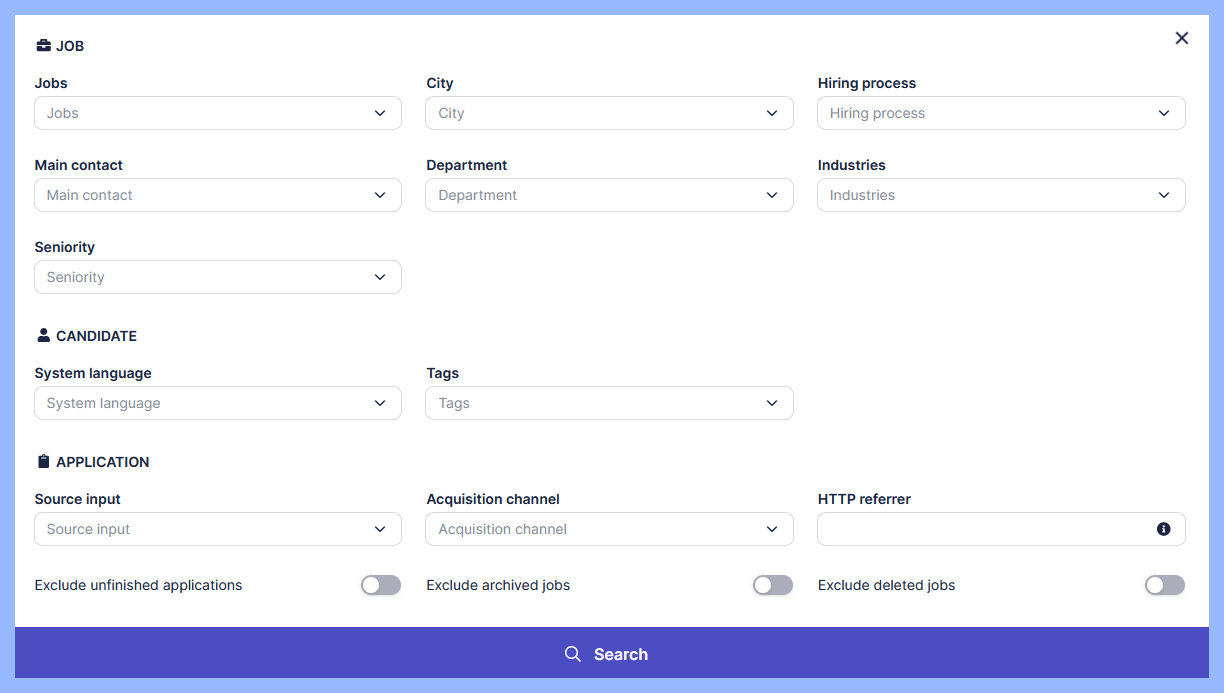This screenshot has width=1224, height=693.
Task: Open the Industries dropdown chevron
Action: point(1163,195)
